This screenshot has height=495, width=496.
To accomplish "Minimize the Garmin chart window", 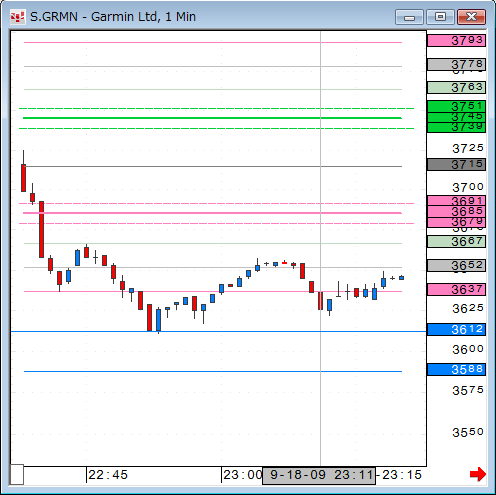I will [409, 17].
